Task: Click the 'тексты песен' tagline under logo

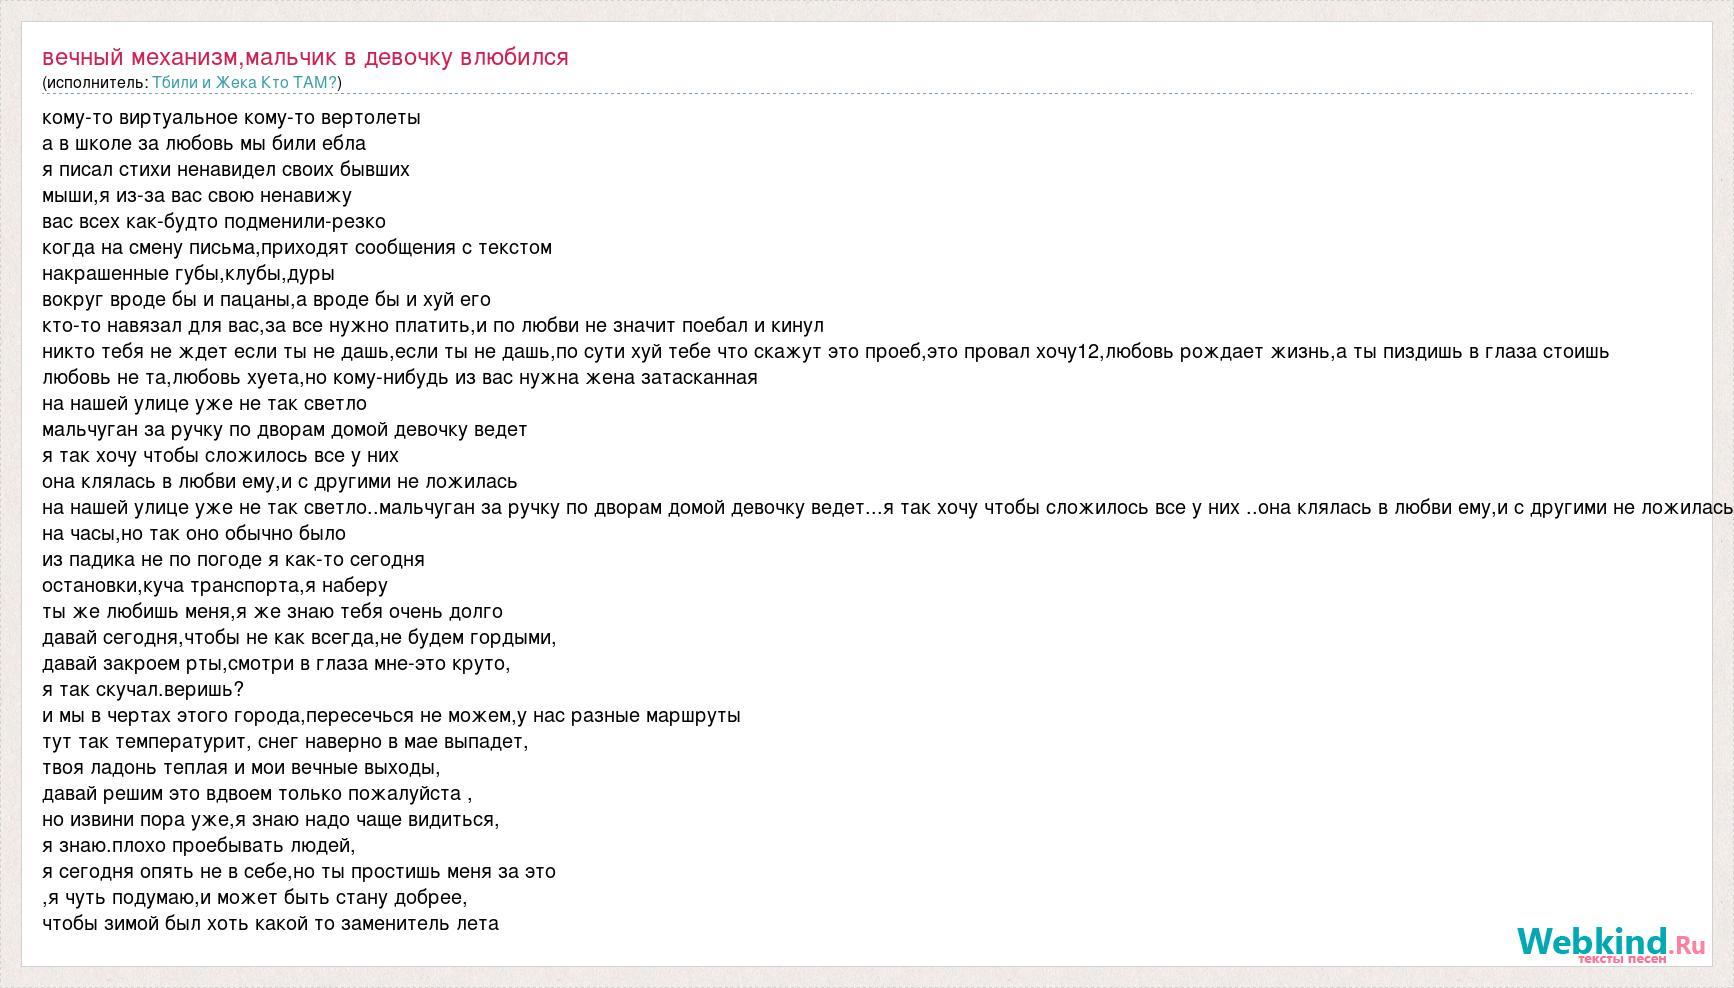Action: click(1622, 959)
